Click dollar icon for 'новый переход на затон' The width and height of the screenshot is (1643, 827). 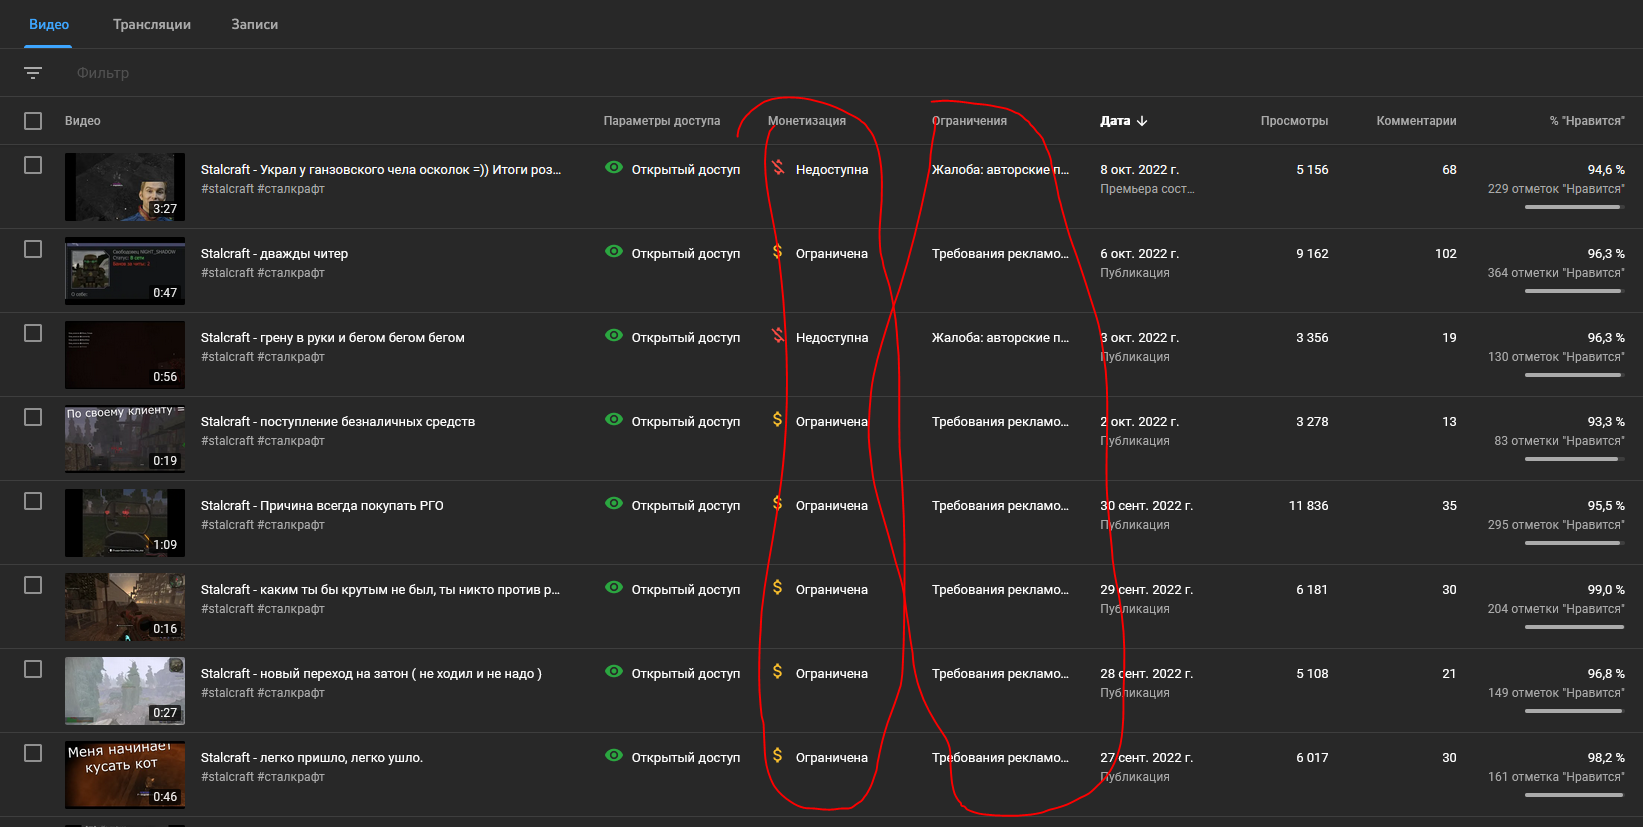coord(777,672)
